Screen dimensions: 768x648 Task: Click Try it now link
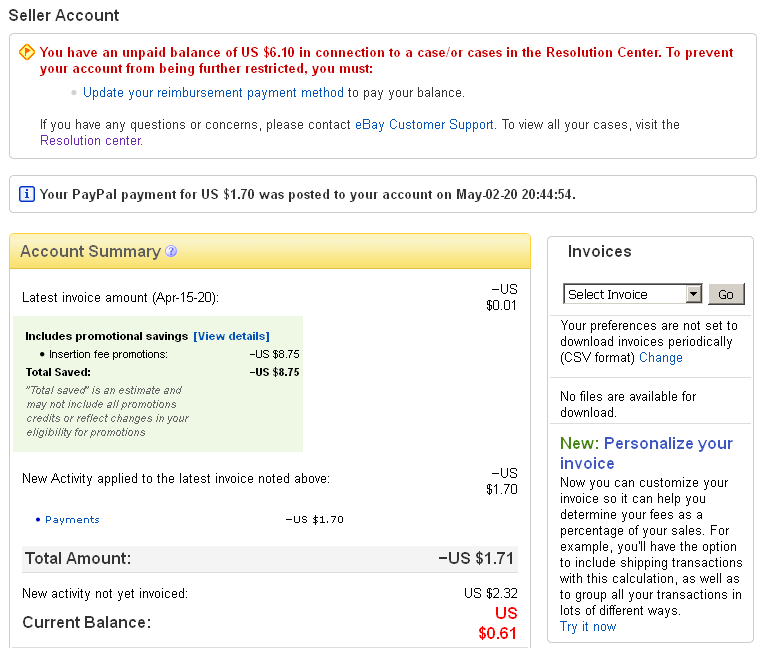click(x=588, y=627)
